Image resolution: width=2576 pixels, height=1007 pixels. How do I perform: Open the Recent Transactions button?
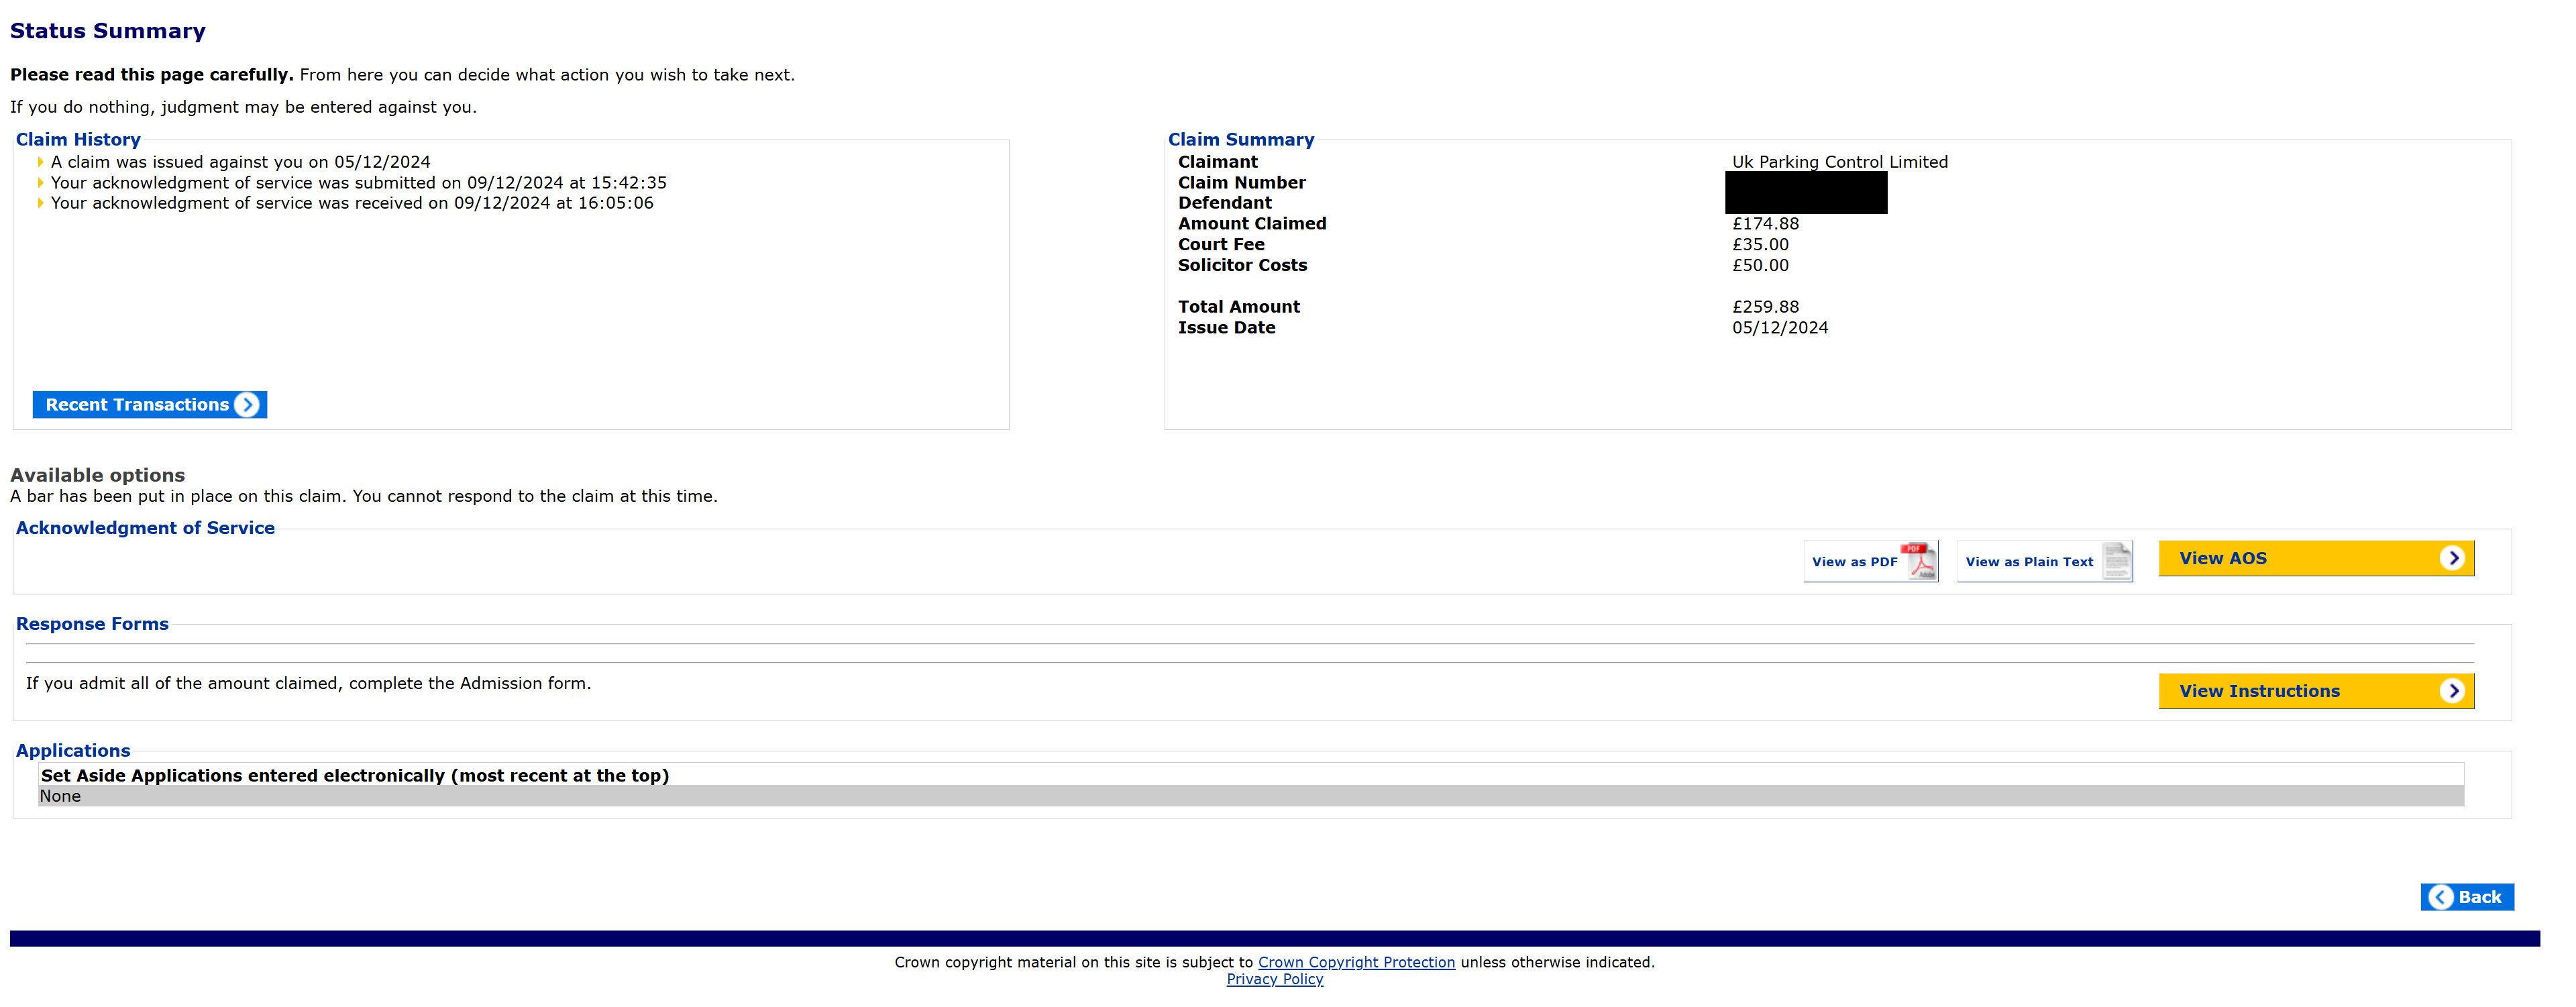pos(138,405)
